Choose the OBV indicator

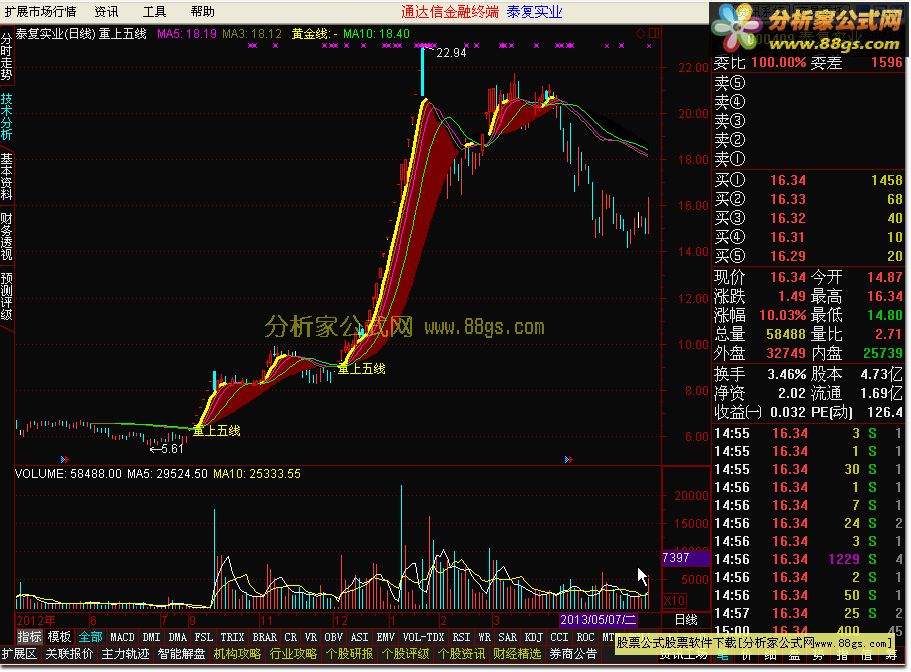pyautogui.click(x=333, y=637)
